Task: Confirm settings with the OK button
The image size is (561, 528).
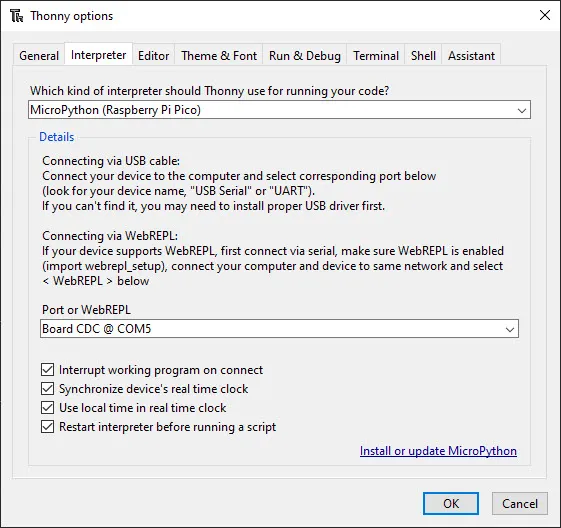Action: (451, 503)
